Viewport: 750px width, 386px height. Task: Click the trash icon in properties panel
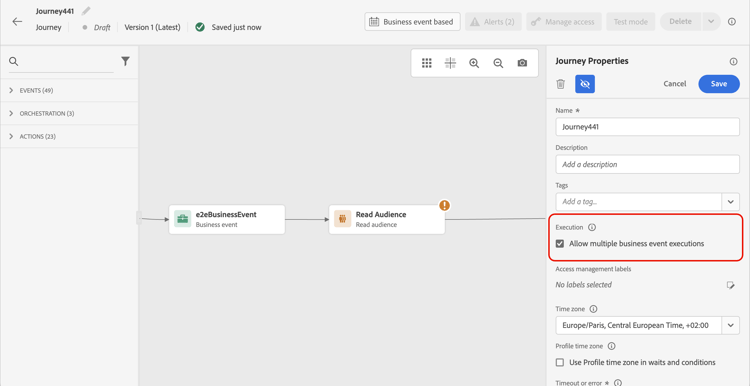[561, 84]
